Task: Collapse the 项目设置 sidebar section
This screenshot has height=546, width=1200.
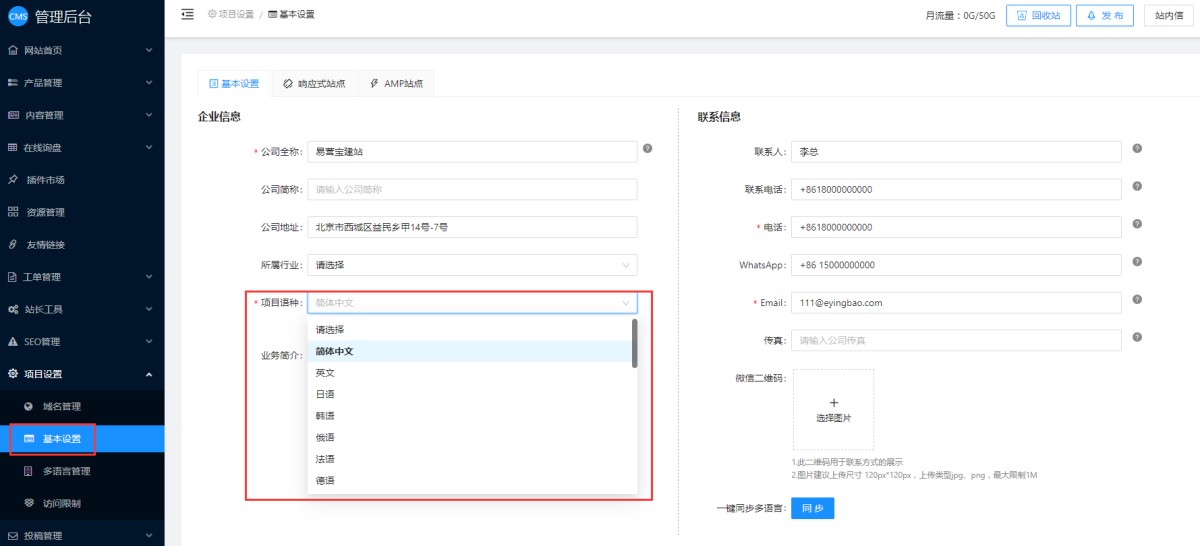Action: click(x=82, y=374)
